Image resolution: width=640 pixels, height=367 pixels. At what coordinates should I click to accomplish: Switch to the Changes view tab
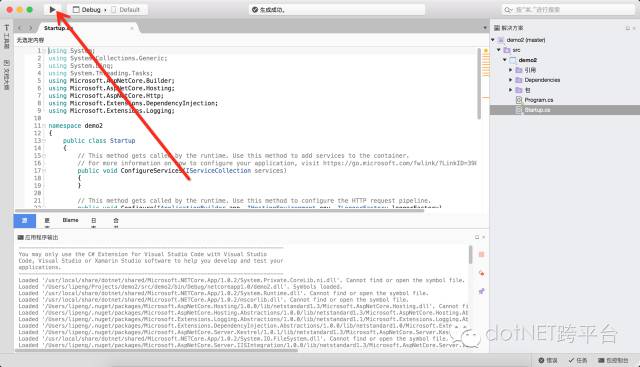(47, 221)
